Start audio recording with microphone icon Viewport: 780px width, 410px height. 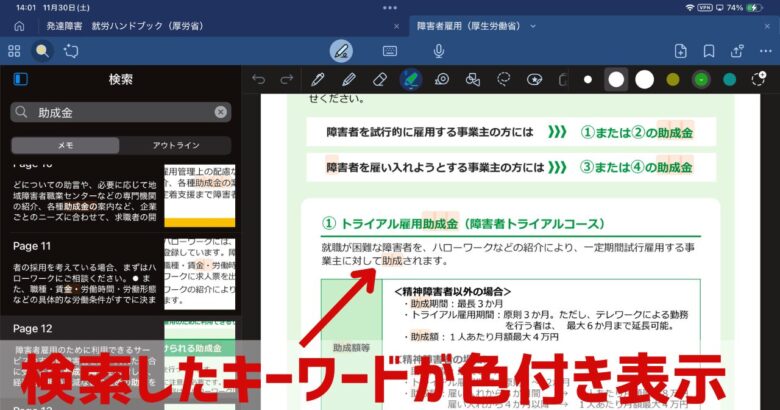(x=439, y=51)
